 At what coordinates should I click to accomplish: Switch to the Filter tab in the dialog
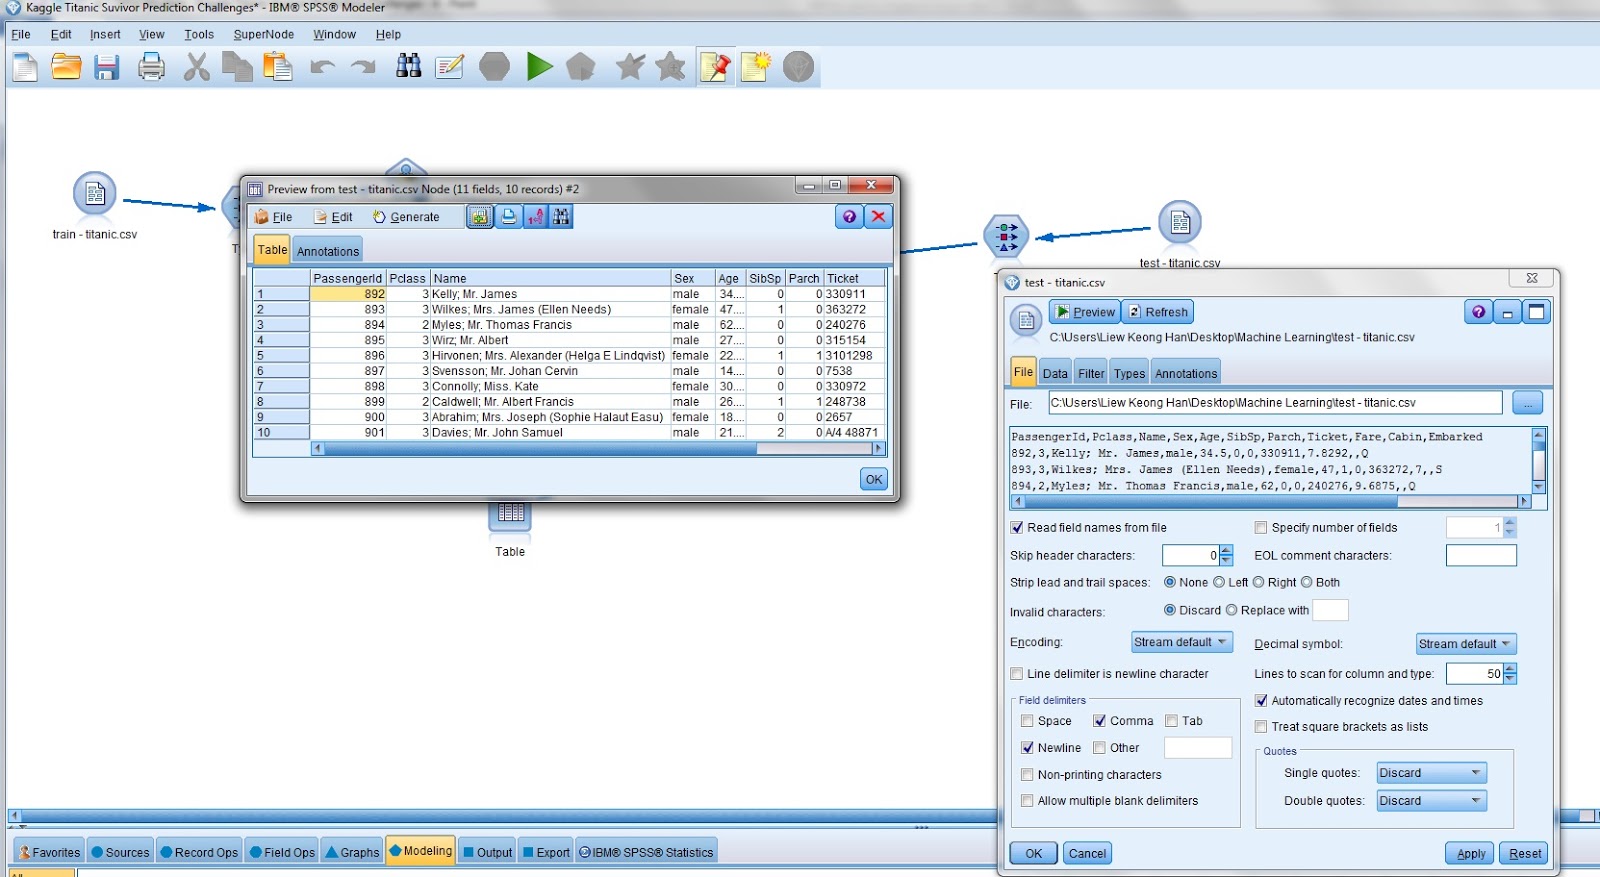click(x=1091, y=373)
